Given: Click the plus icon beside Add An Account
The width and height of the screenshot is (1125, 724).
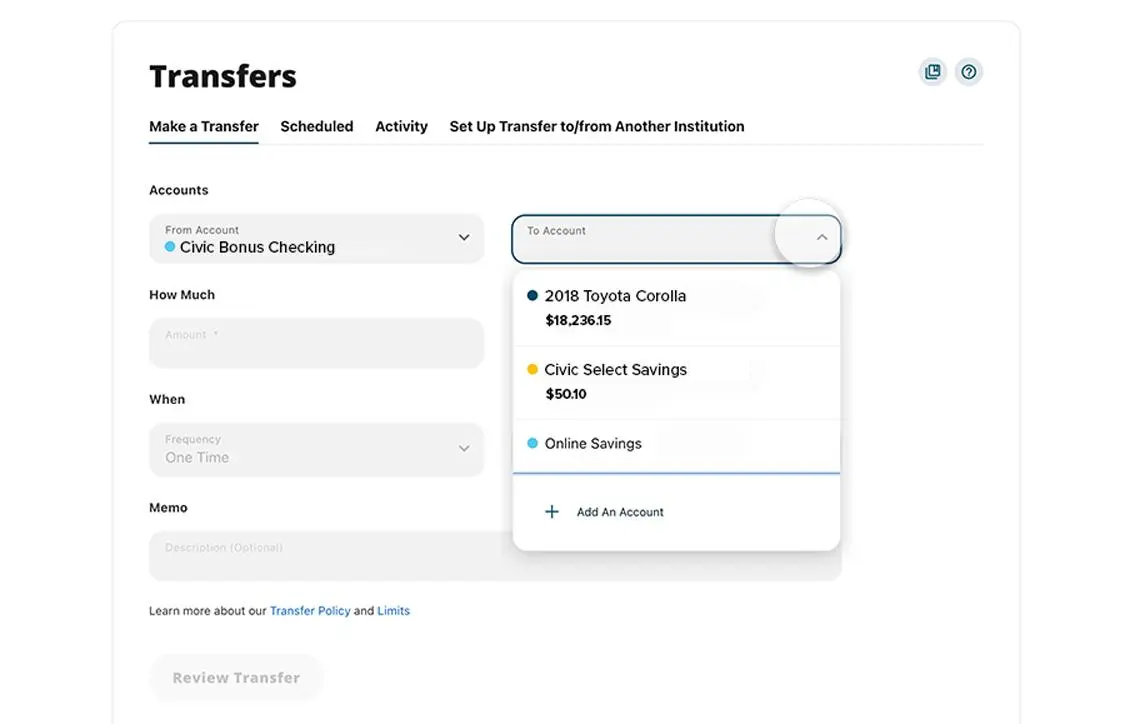Looking at the screenshot, I should (551, 512).
